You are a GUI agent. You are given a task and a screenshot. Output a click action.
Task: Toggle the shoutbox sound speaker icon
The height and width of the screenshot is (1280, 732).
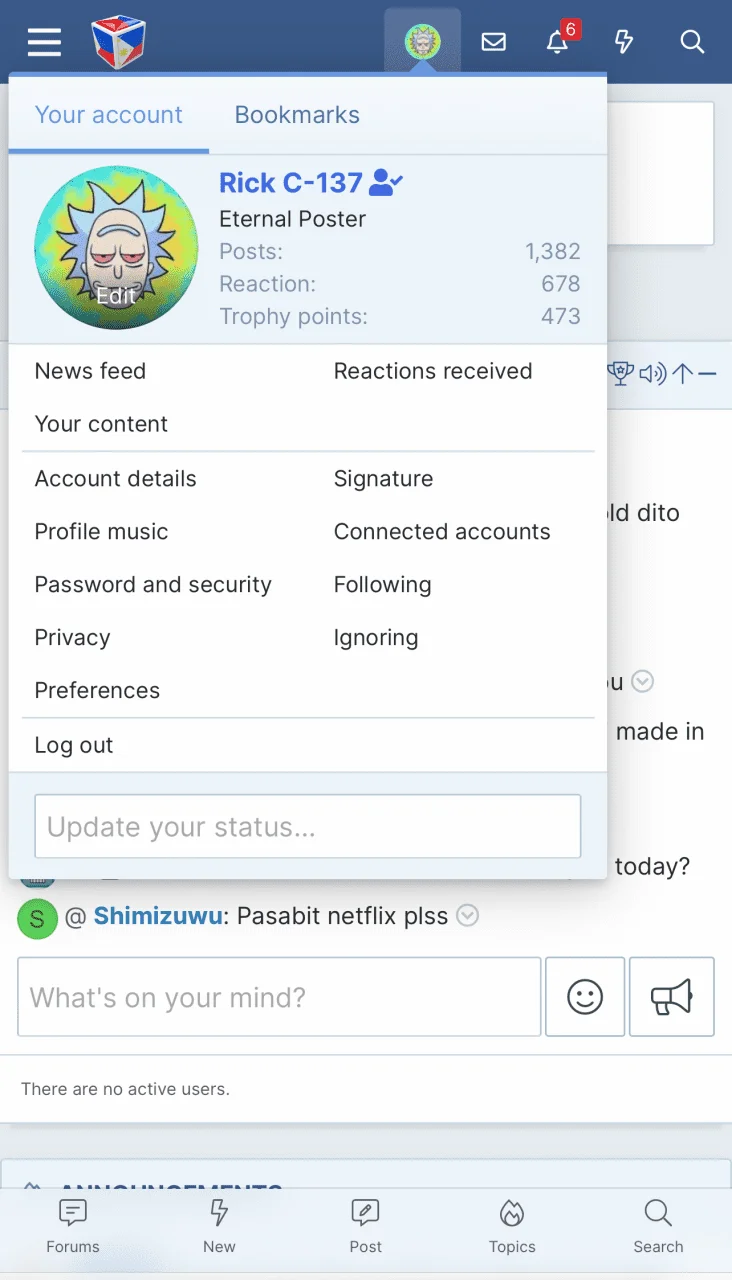[x=652, y=374]
